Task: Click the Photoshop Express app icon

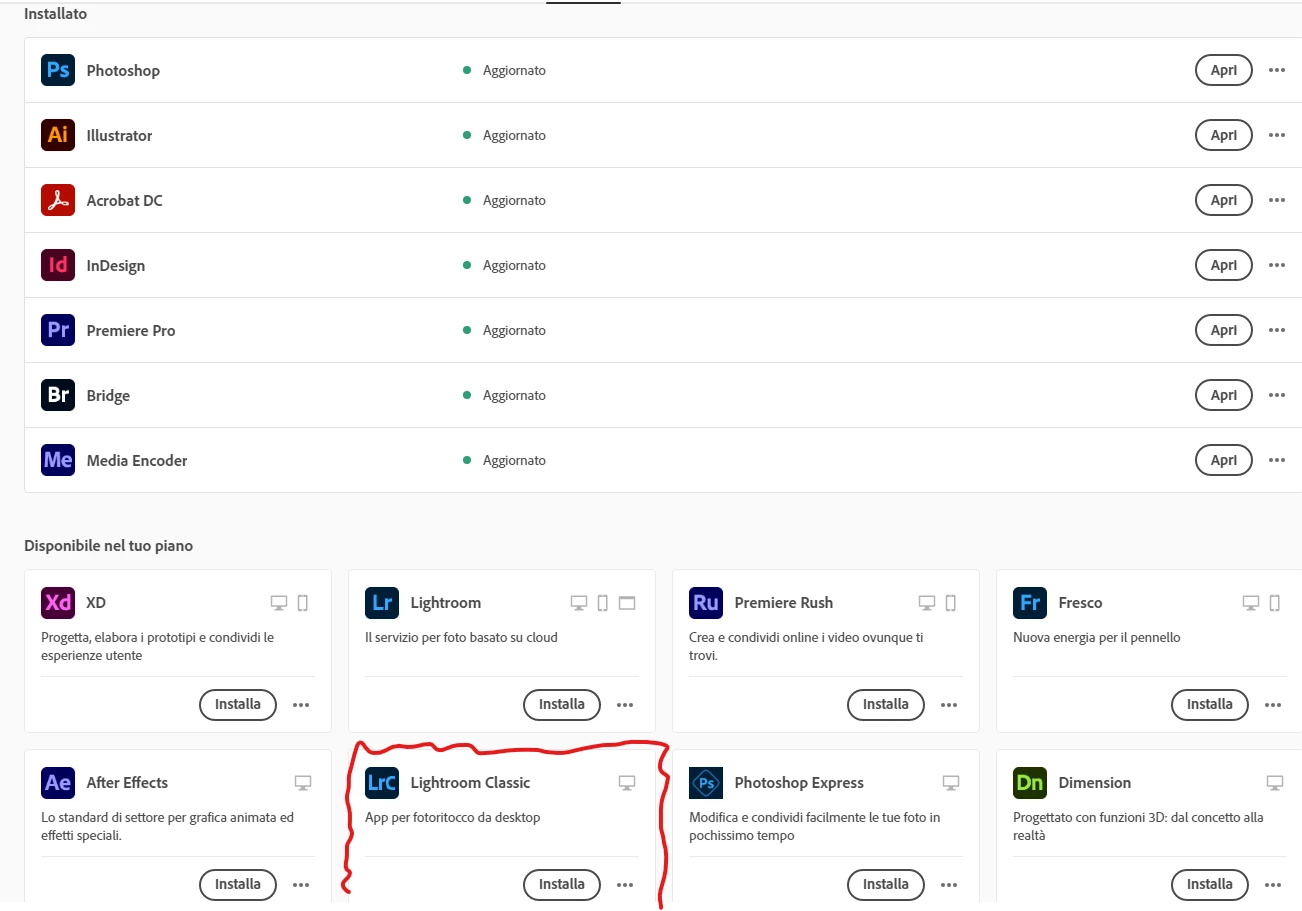Action: click(x=706, y=783)
